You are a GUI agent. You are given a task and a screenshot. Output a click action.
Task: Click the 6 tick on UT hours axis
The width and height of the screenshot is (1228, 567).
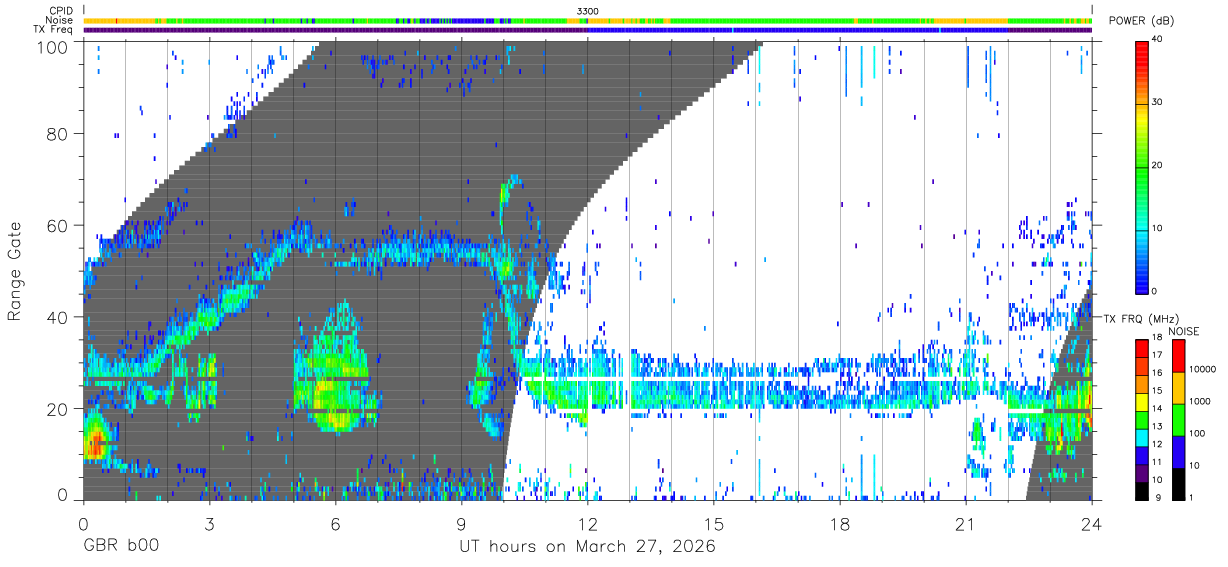335,522
